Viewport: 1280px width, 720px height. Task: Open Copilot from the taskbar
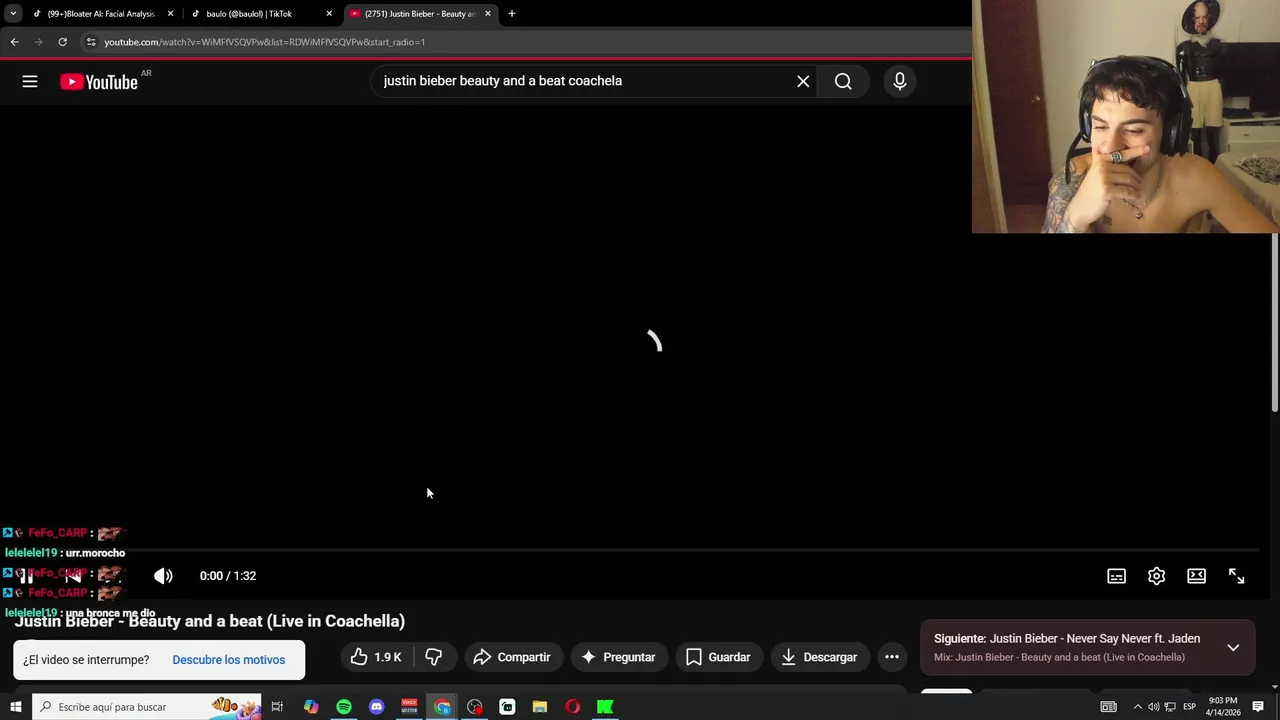tap(311, 707)
